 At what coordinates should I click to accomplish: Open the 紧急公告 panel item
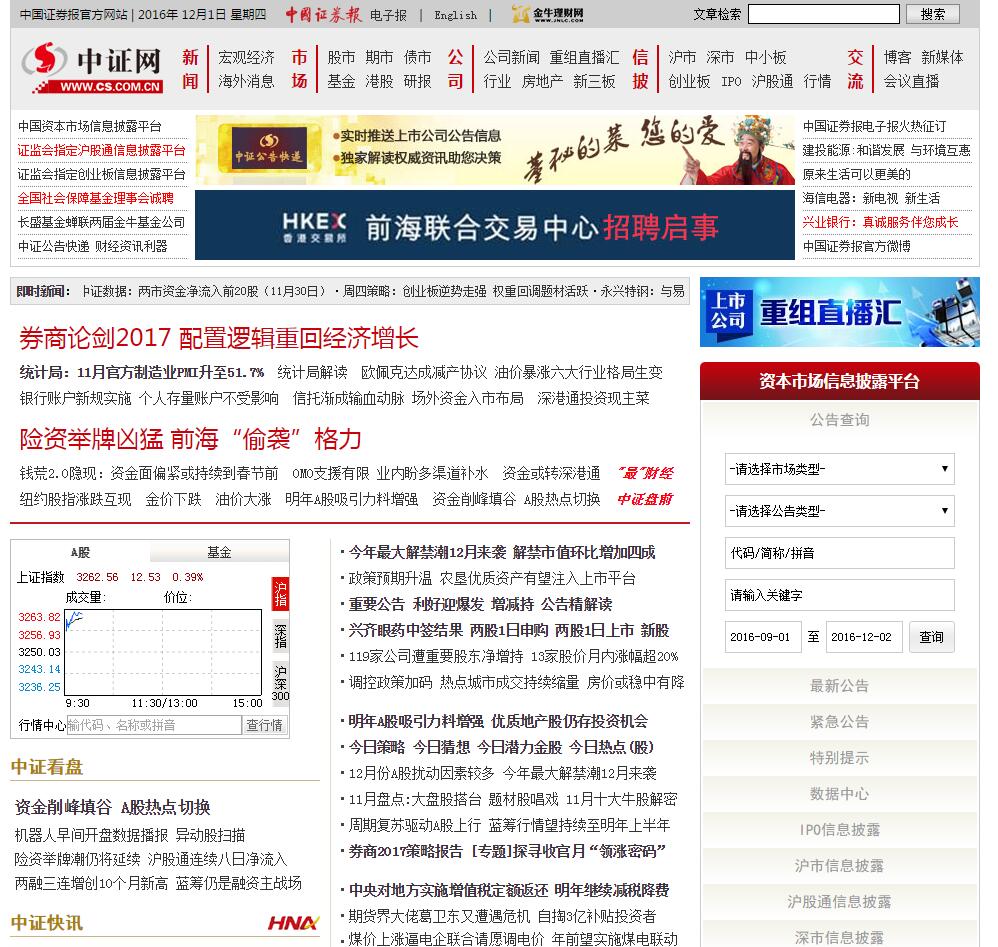pyautogui.click(x=840, y=722)
